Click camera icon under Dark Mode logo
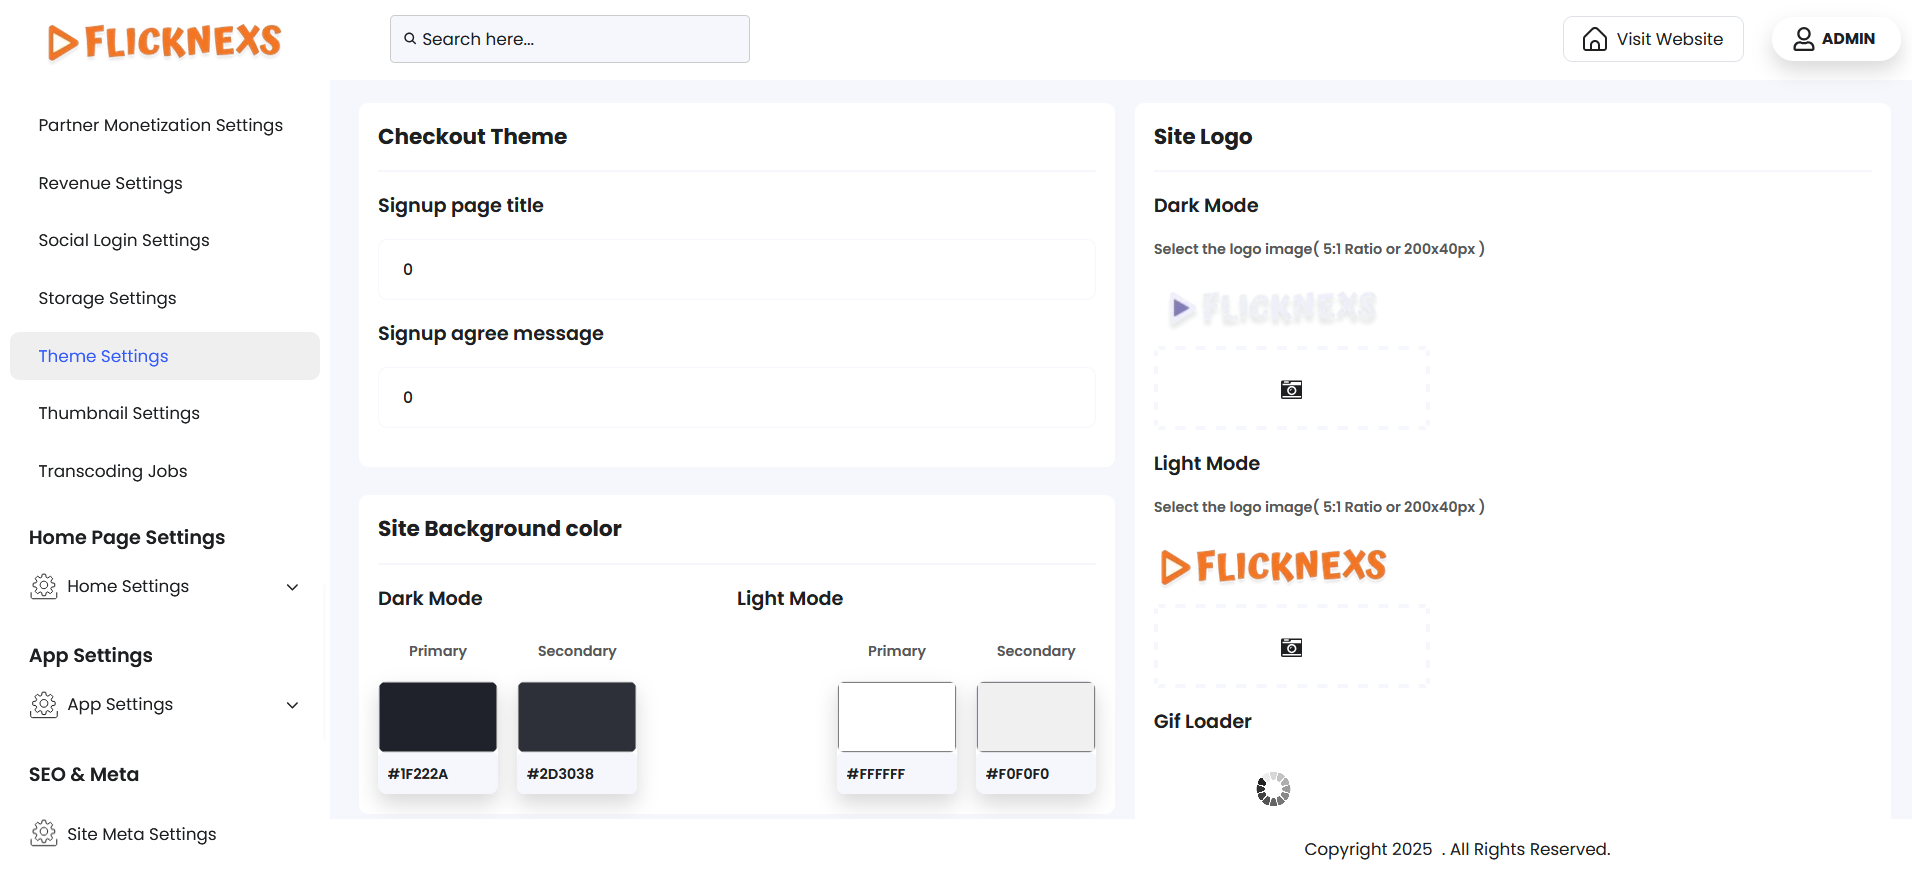The width and height of the screenshot is (1912, 871). (x=1291, y=389)
